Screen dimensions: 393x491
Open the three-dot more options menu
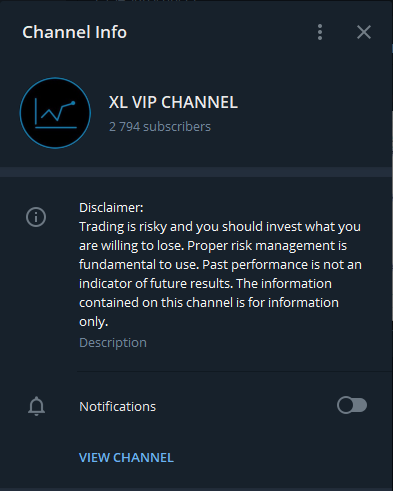click(x=320, y=32)
